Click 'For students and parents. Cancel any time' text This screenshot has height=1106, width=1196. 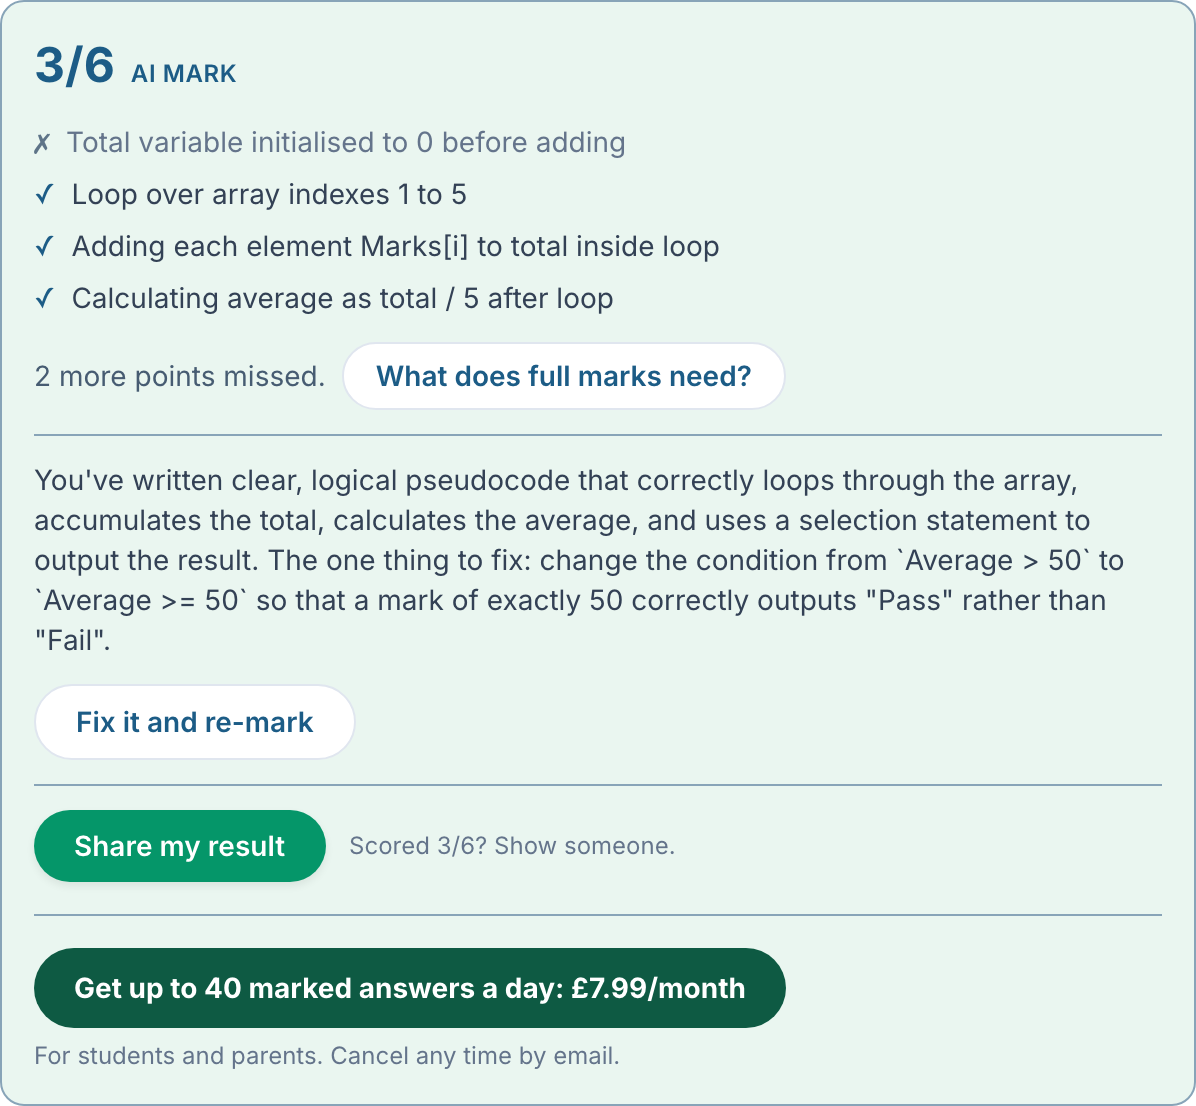pos(326,1056)
